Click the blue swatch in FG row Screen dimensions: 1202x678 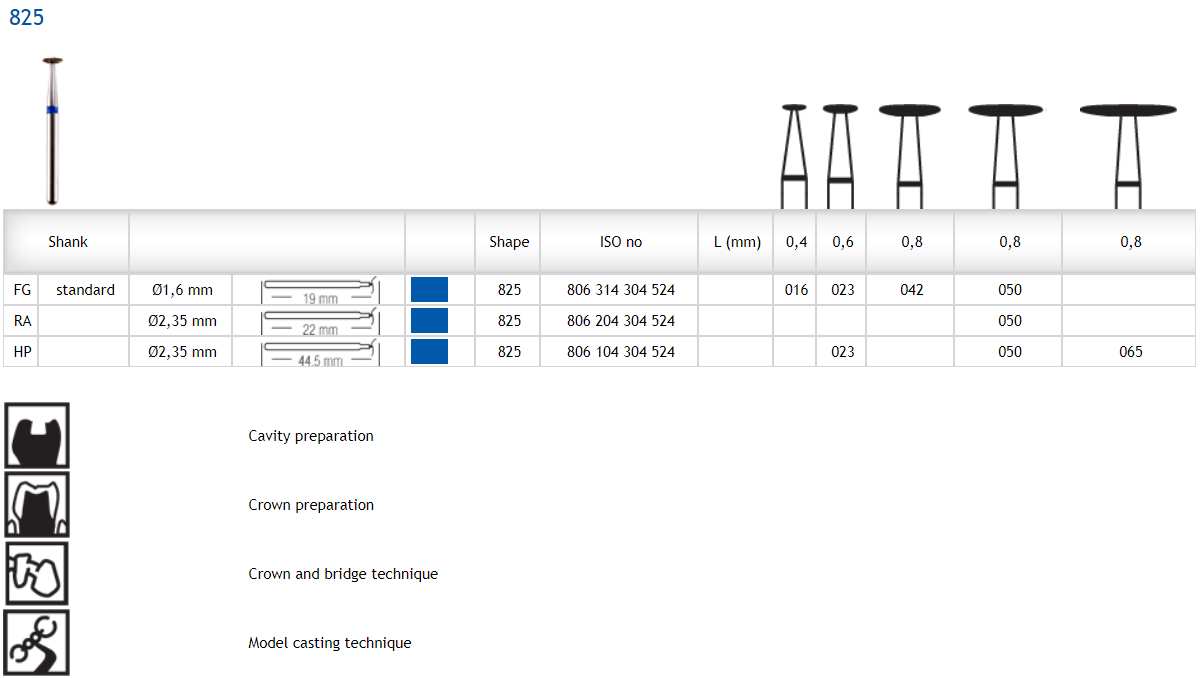429,290
